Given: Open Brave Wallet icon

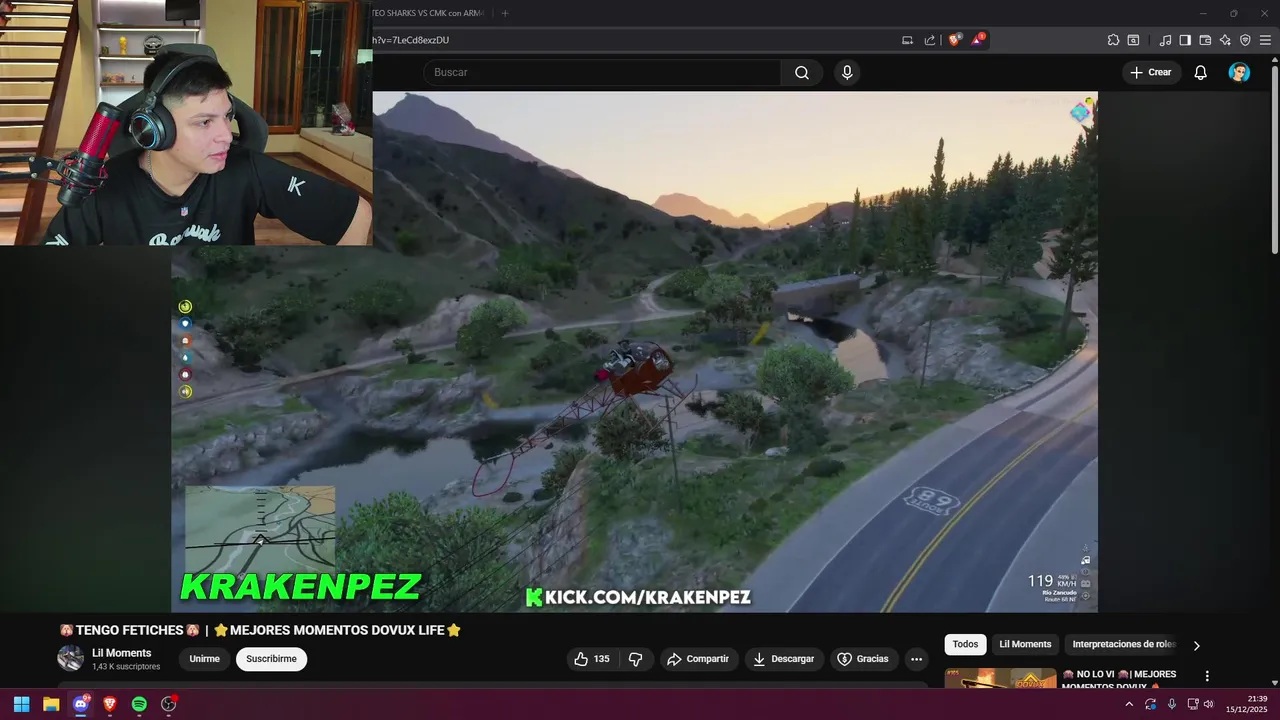Looking at the screenshot, I should pos(1205,40).
